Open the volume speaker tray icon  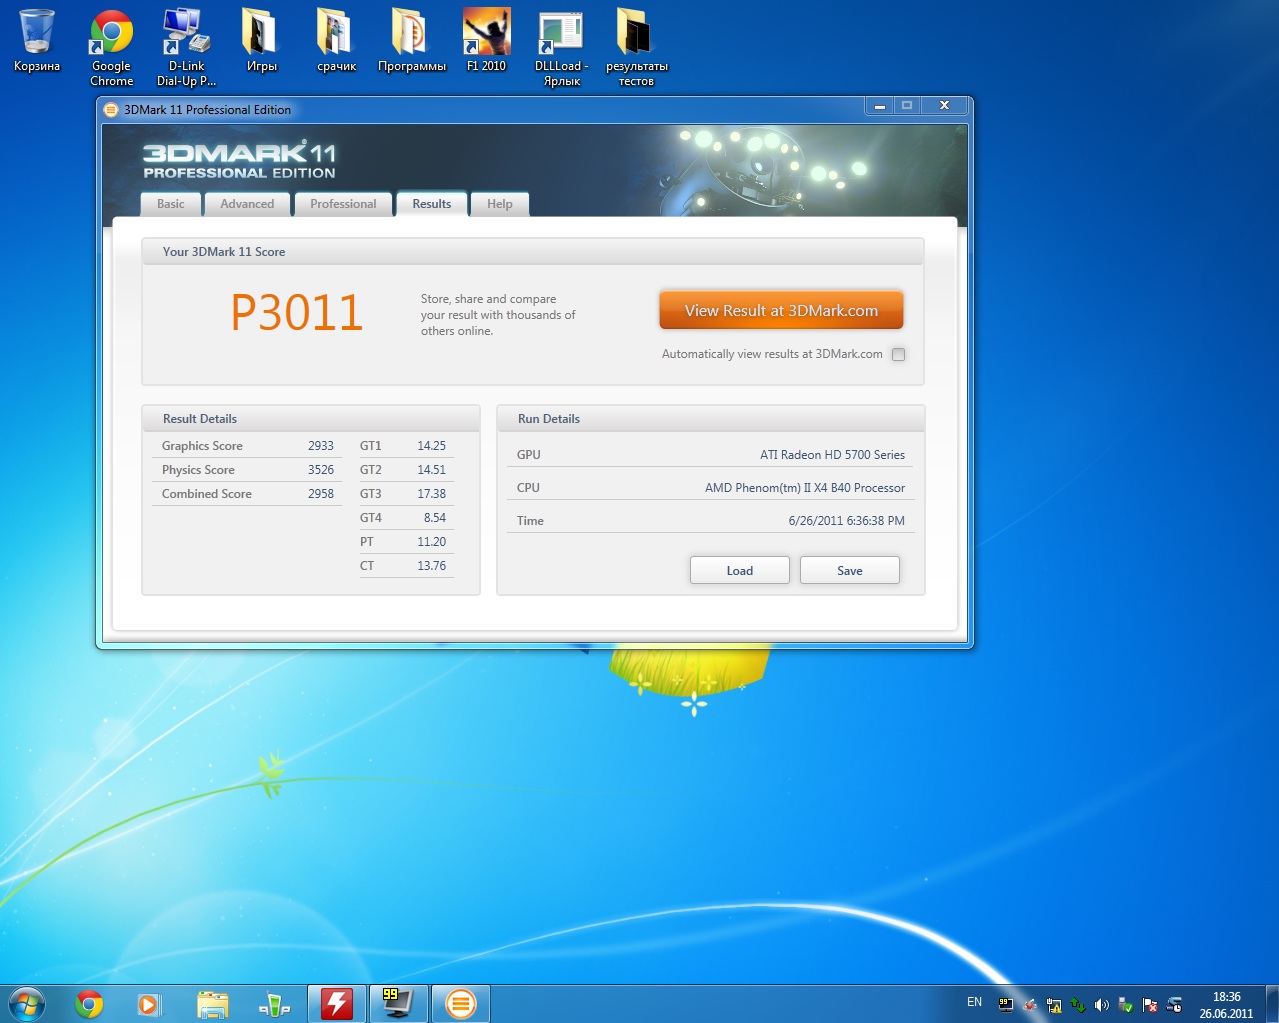click(1102, 1005)
